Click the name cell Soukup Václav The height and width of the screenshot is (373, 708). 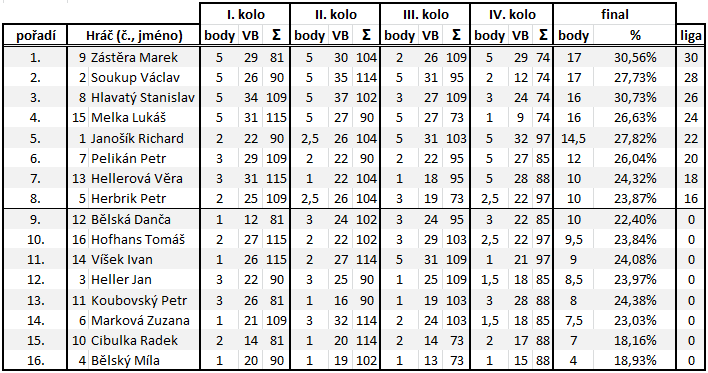(135, 78)
